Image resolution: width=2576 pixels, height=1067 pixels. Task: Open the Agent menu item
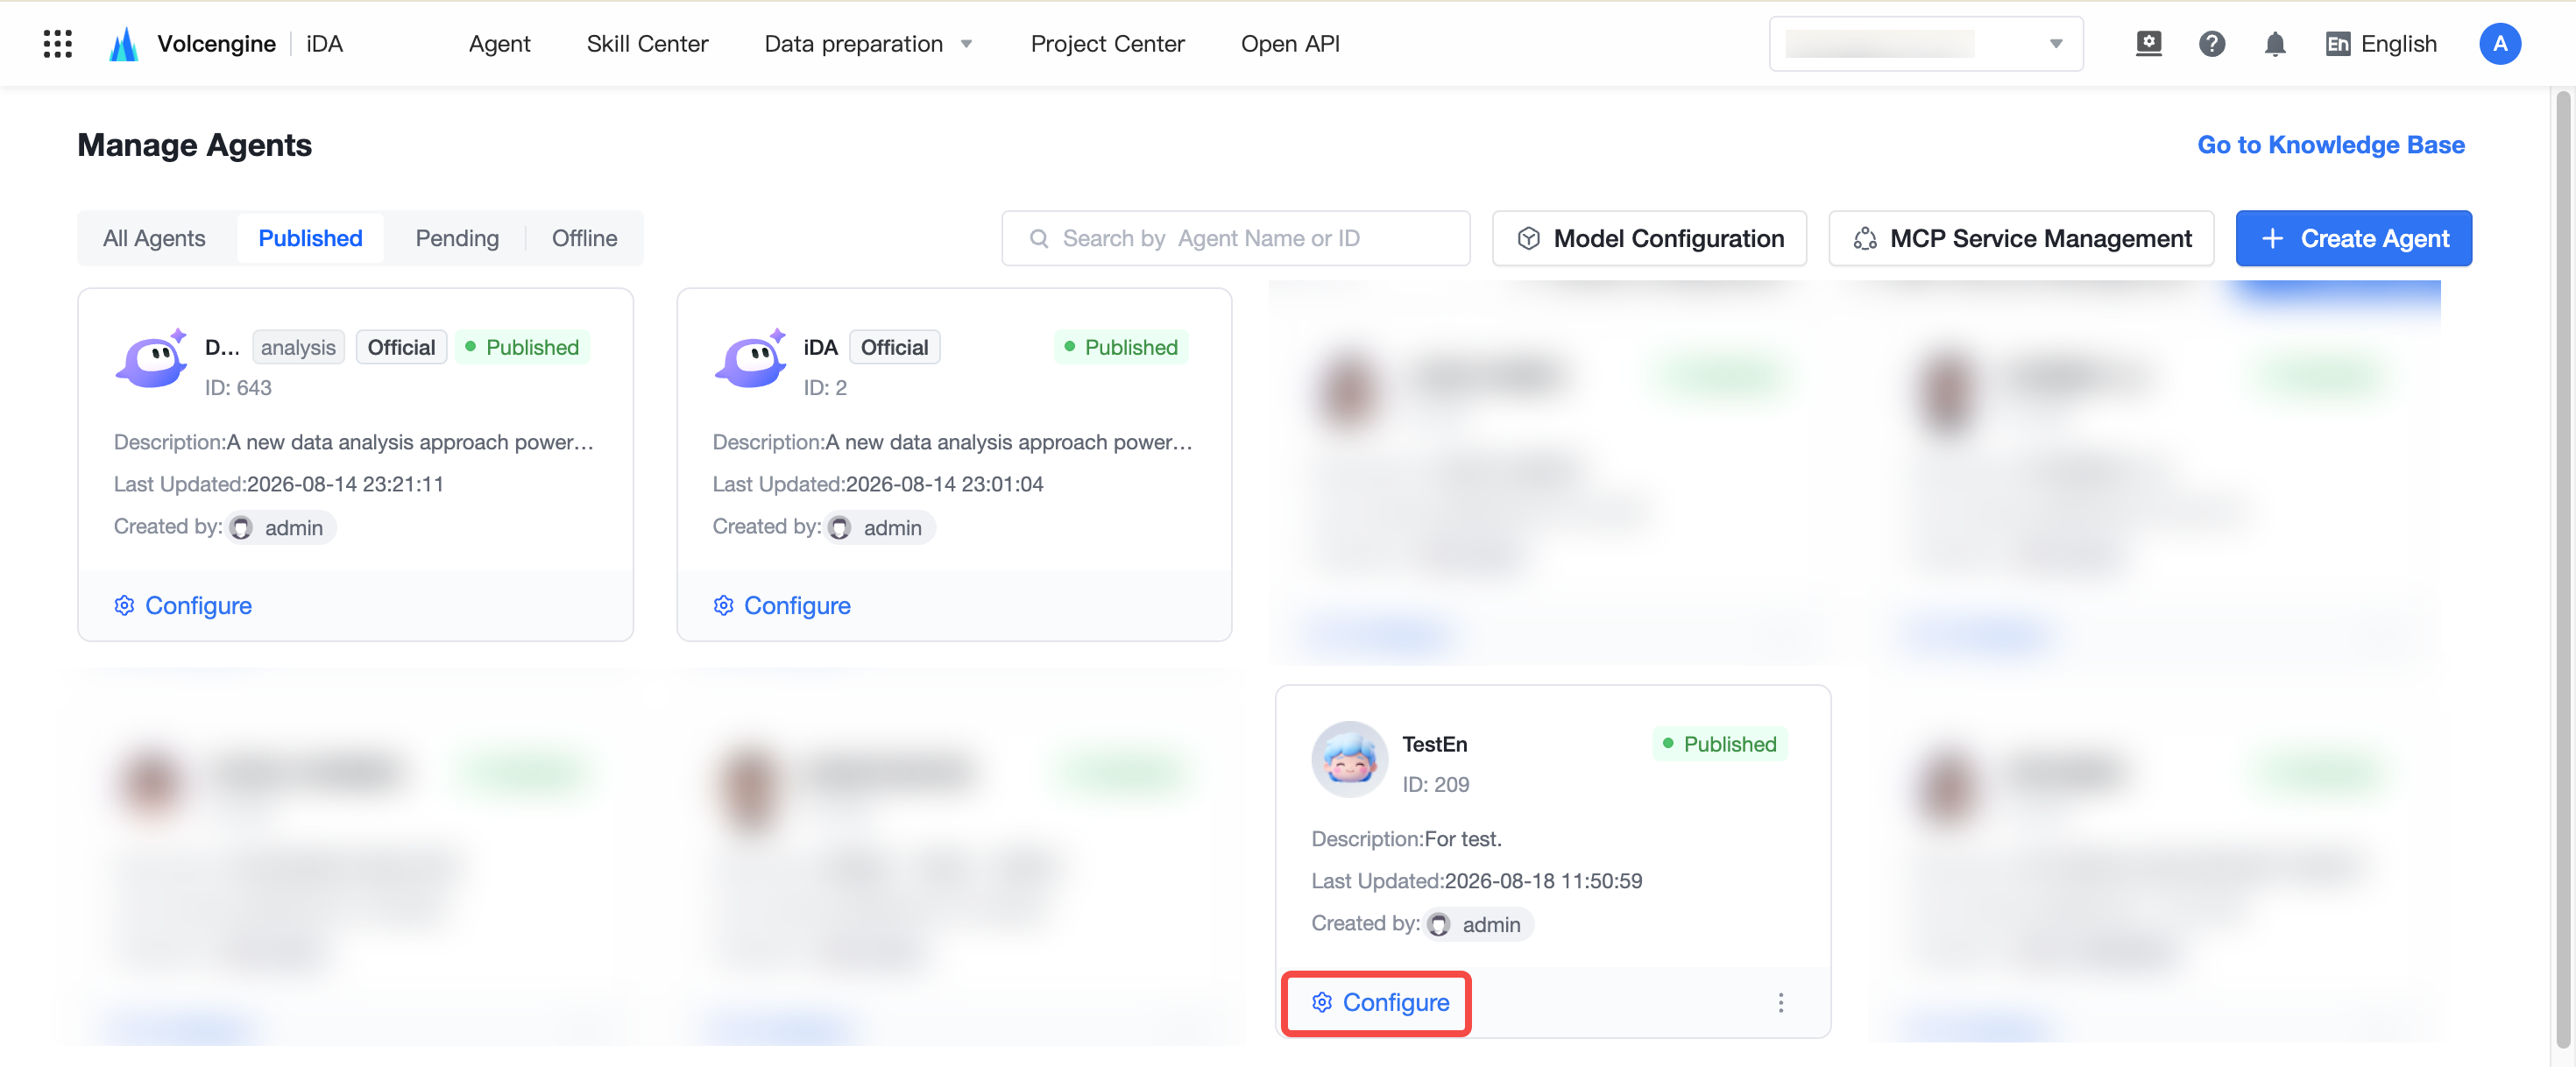499,44
